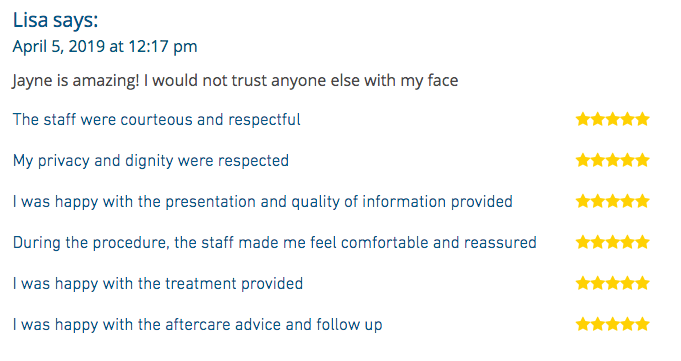Viewport: 681px width, 361px height.
Task: Click the middle star in treatment provided row
Action: click(x=612, y=283)
